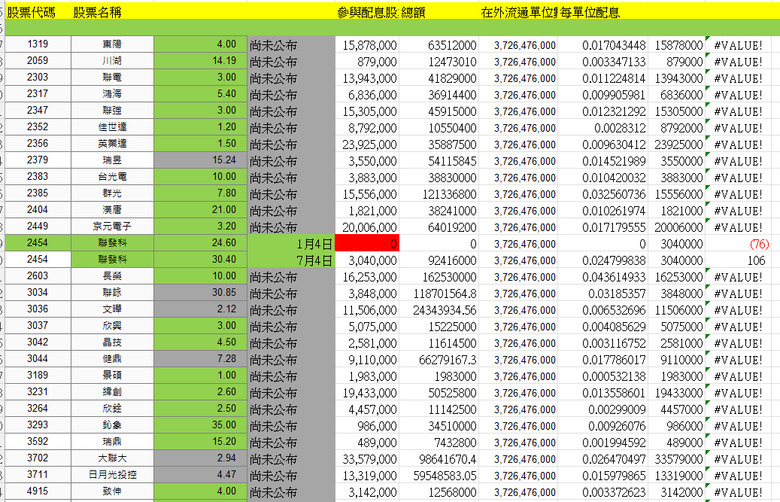This screenshot has height=502, width=780.
Task: Select the 121336800 total cell
Action: tap(439, 194)
